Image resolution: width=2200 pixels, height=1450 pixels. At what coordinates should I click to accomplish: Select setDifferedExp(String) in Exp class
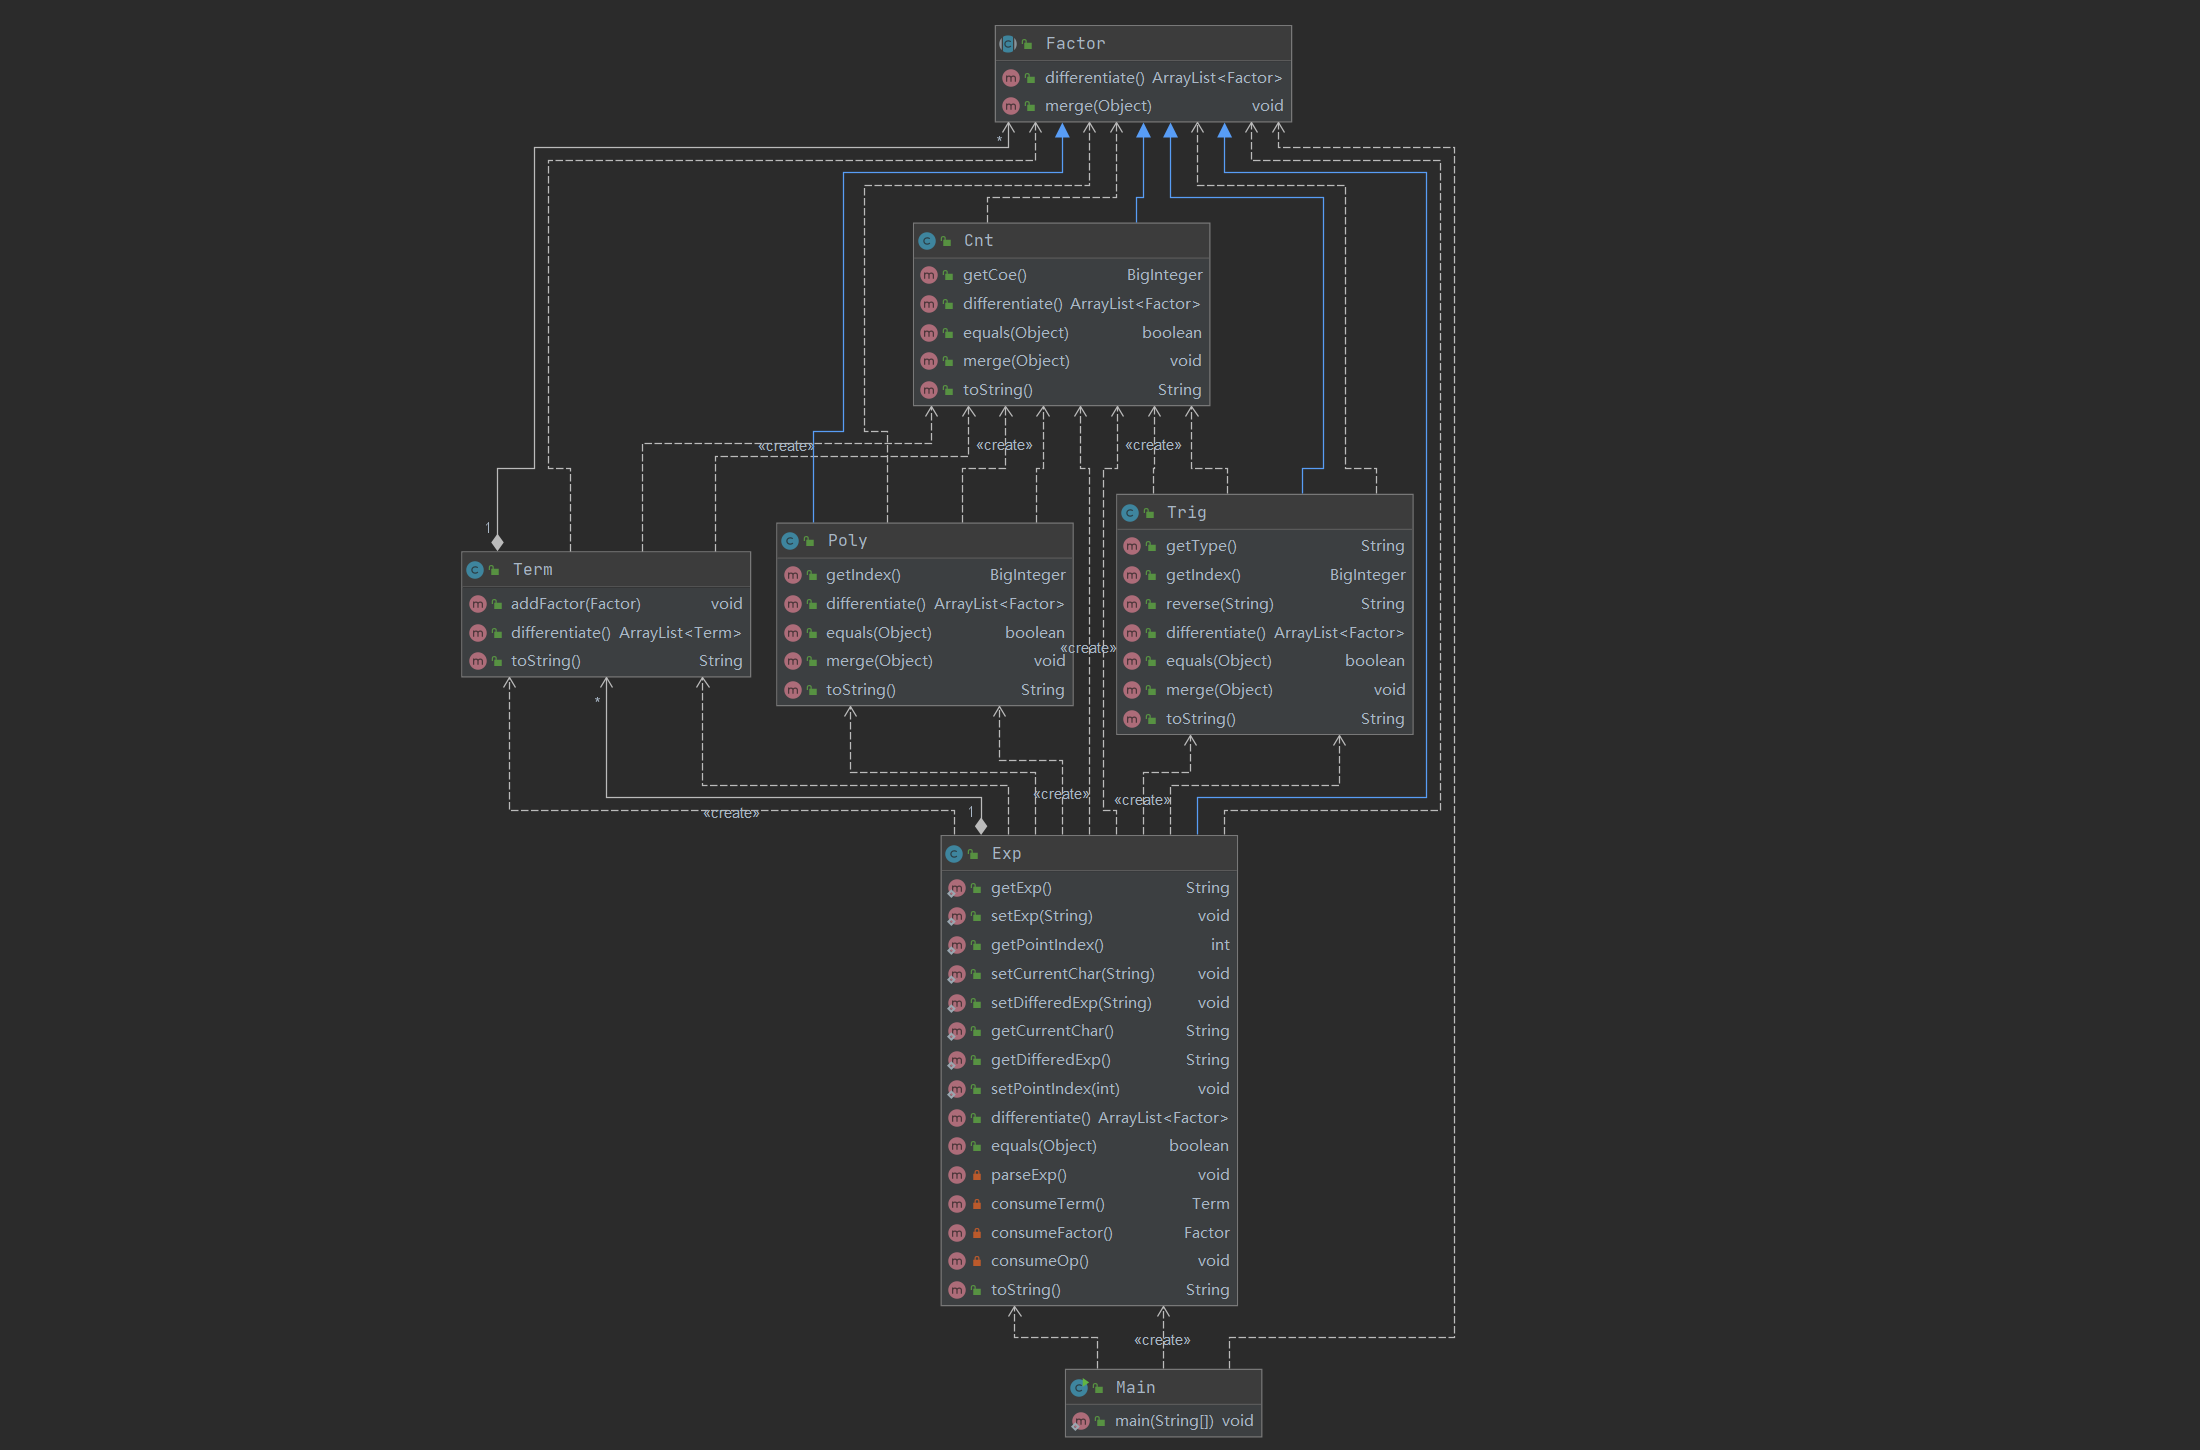coord(1071,1003)
